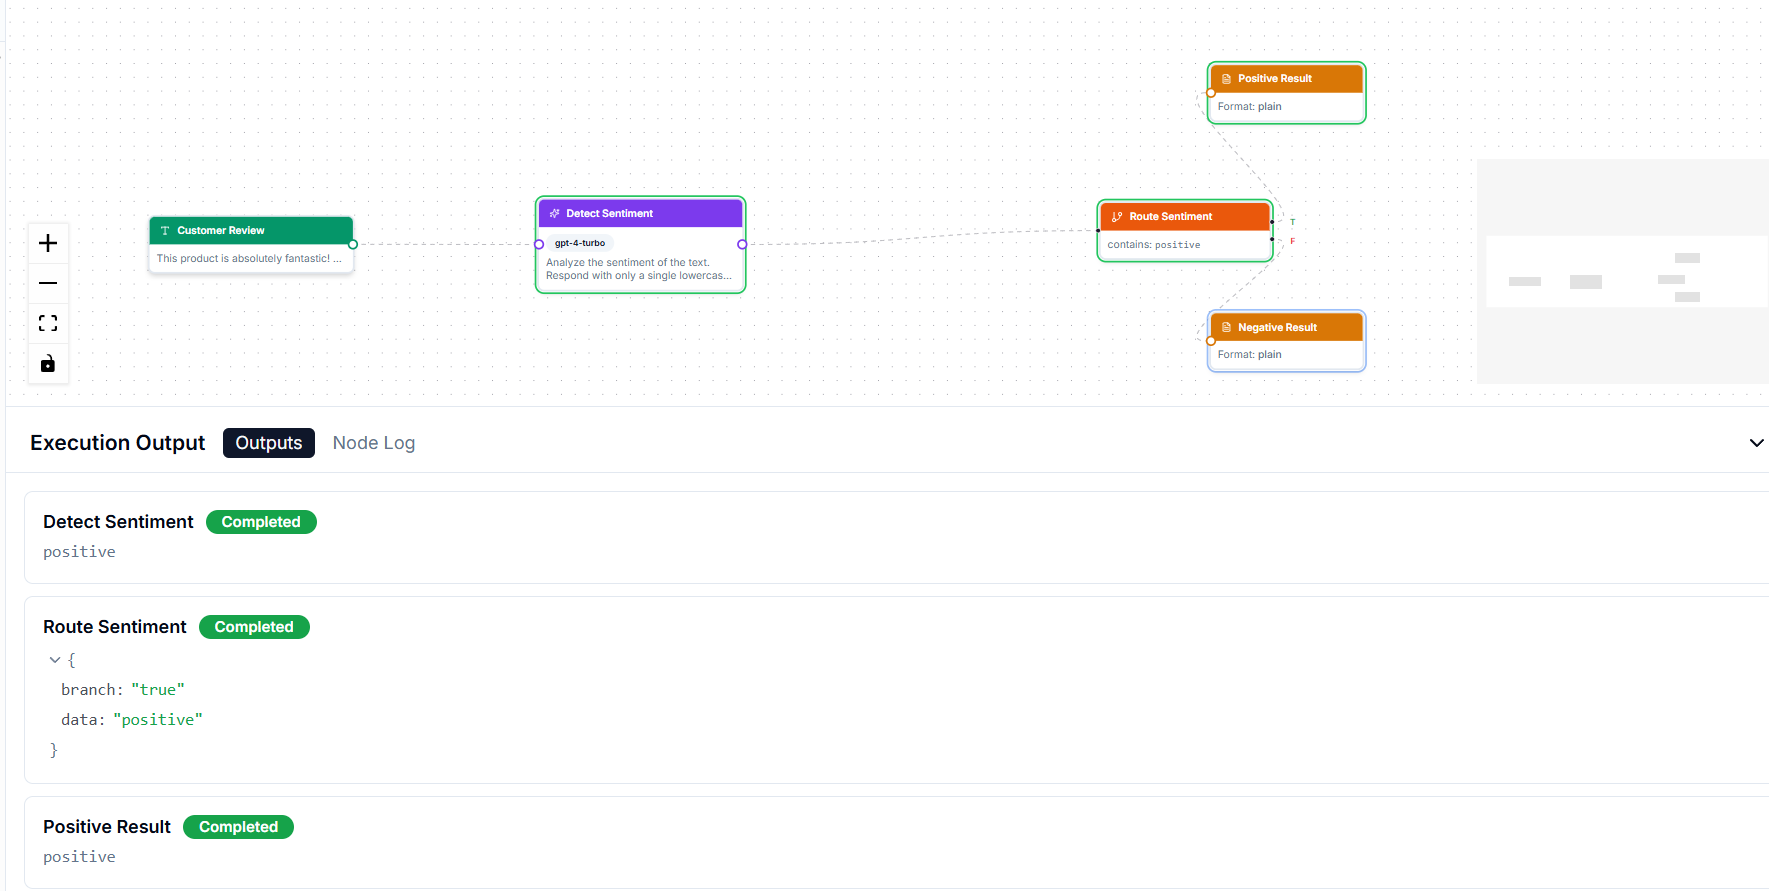
Task: Click the 'contains: positive' condition text
Action: pyautogui.click(x=1154, y=245)
